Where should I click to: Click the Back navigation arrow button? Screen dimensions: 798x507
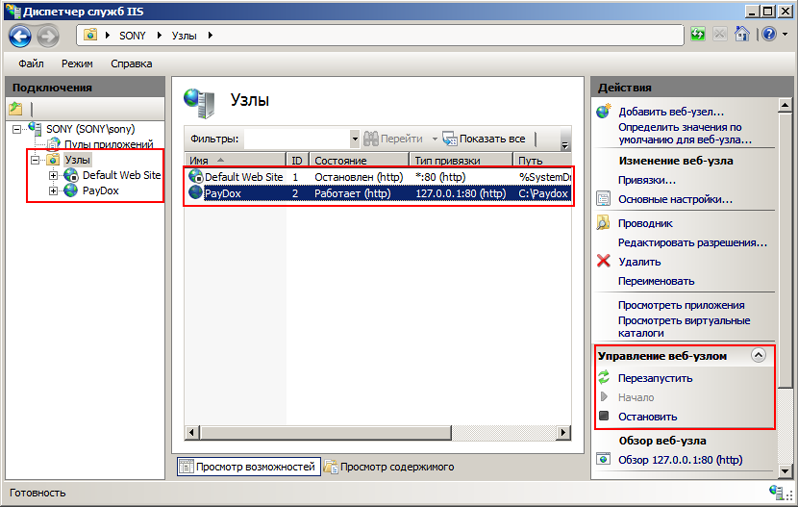pos(21,36)
